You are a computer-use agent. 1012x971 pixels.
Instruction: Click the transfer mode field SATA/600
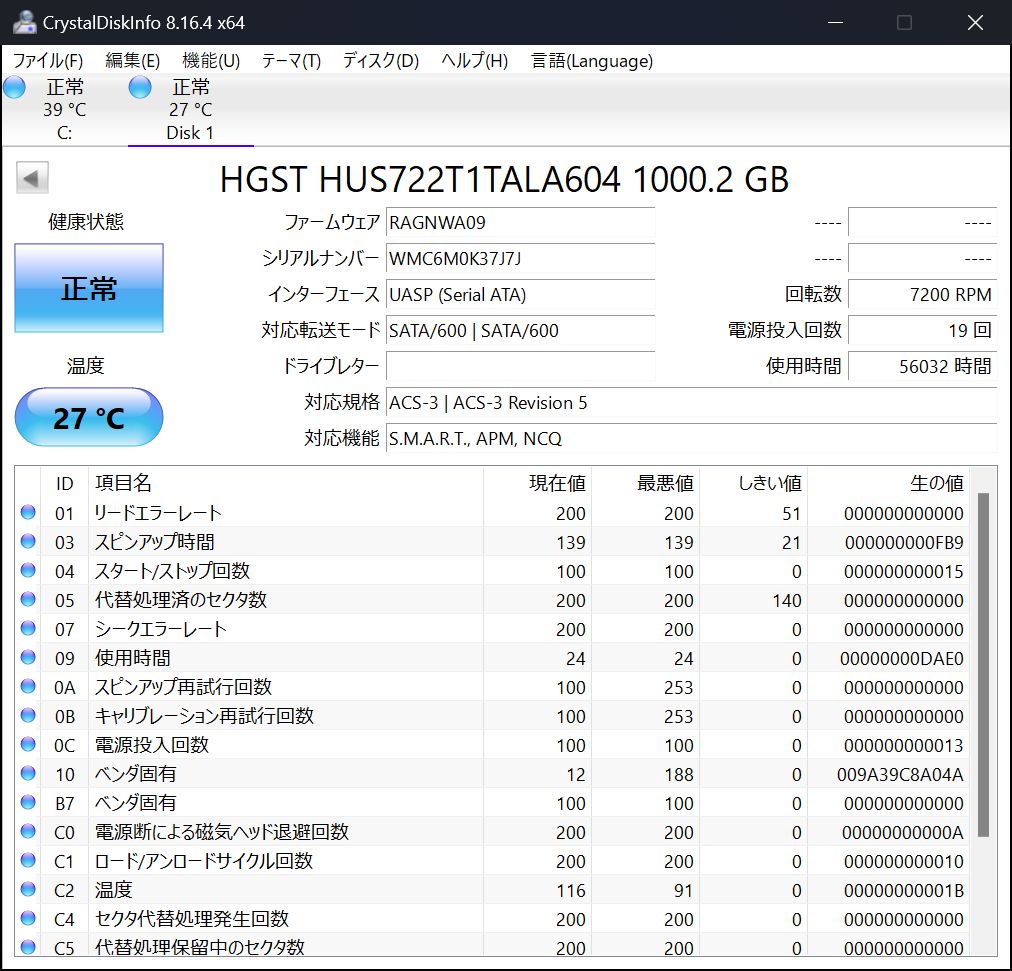pos(520,331)
